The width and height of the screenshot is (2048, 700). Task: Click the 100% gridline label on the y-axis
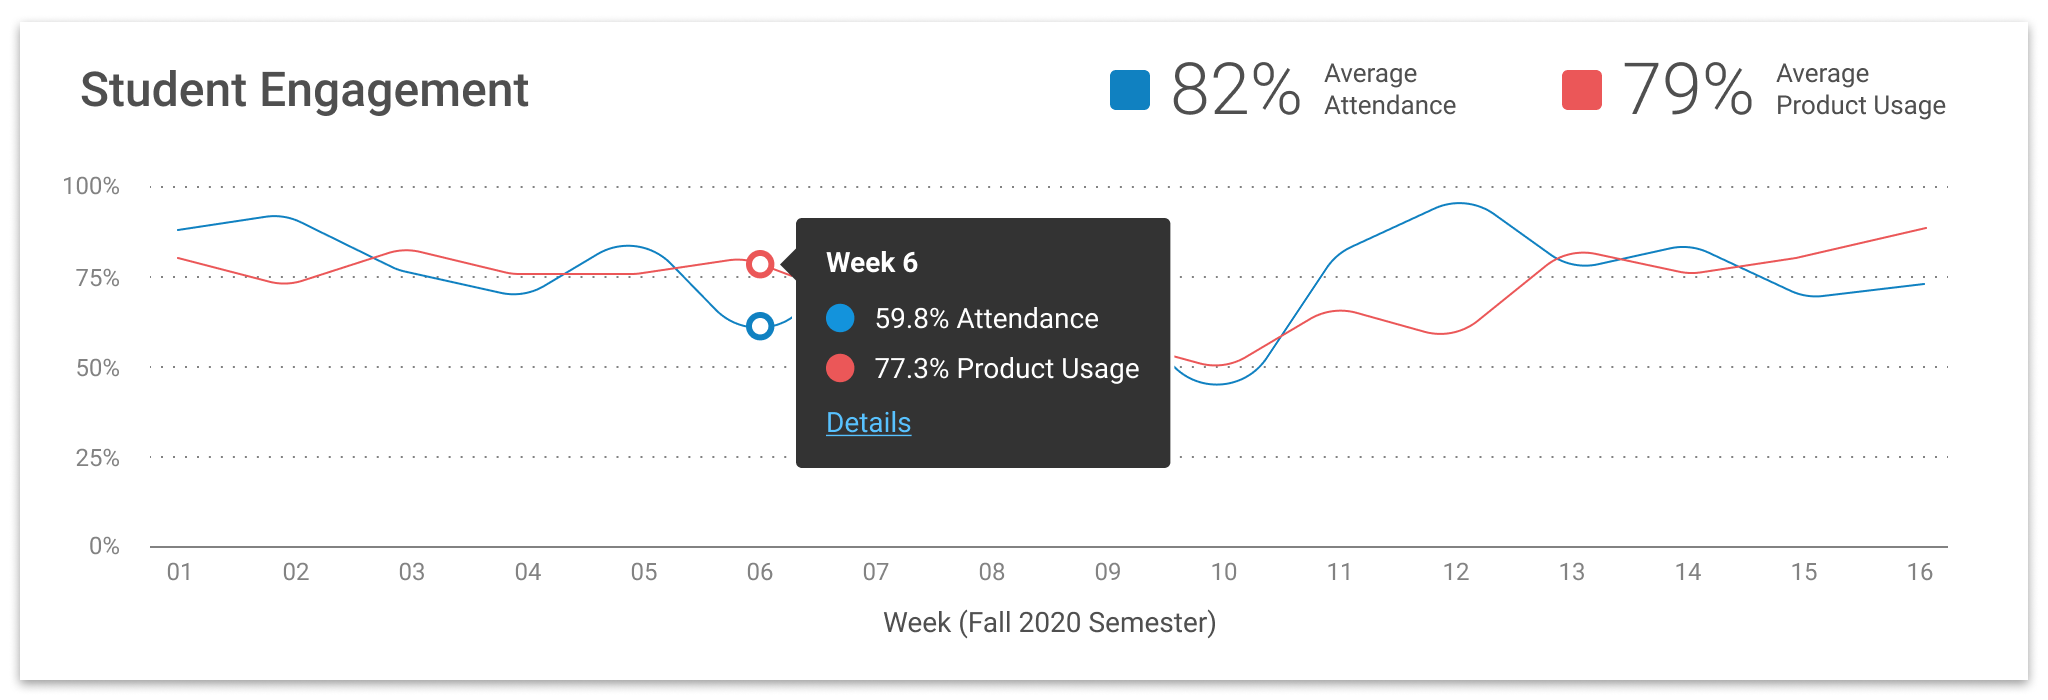point(93,185)
